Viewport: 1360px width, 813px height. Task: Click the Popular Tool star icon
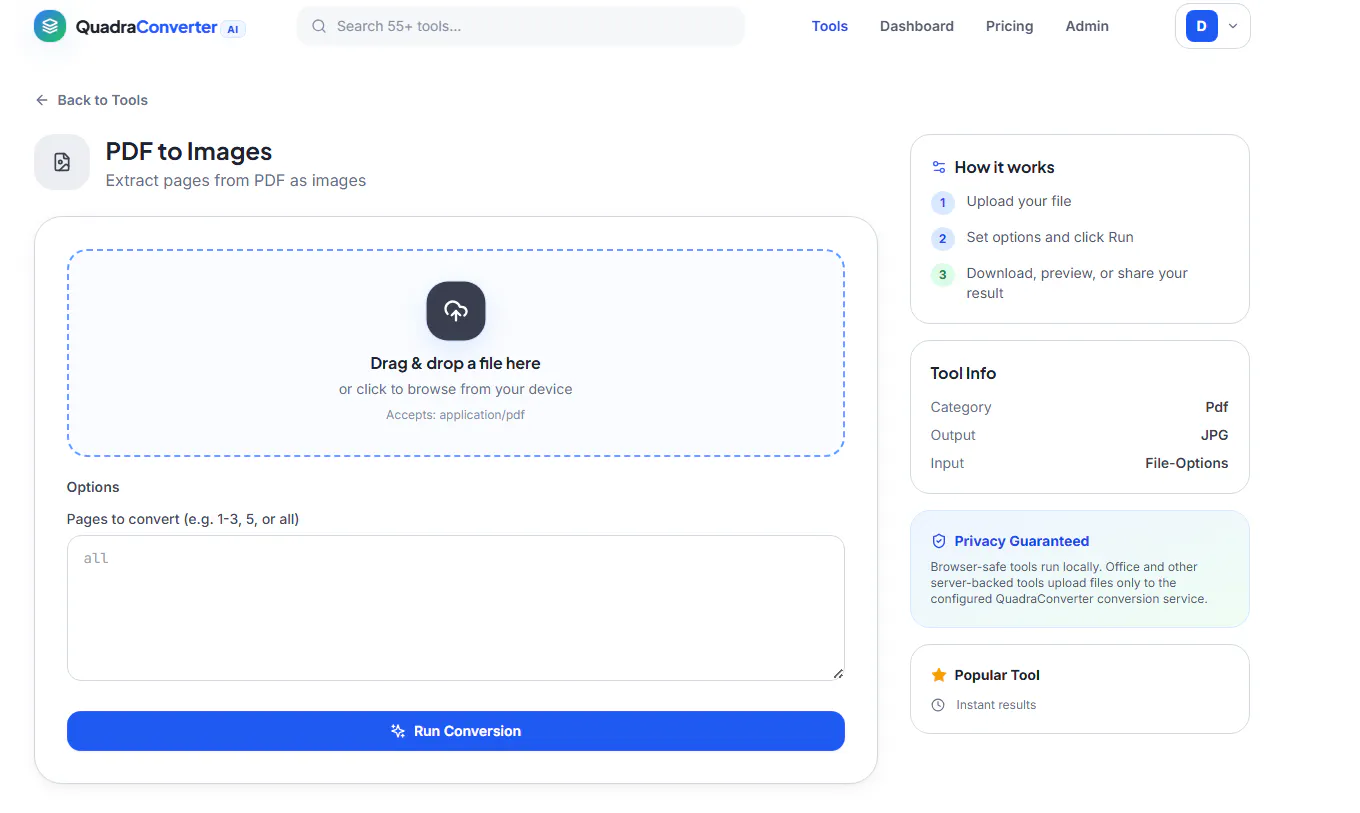tap(939, 675)
